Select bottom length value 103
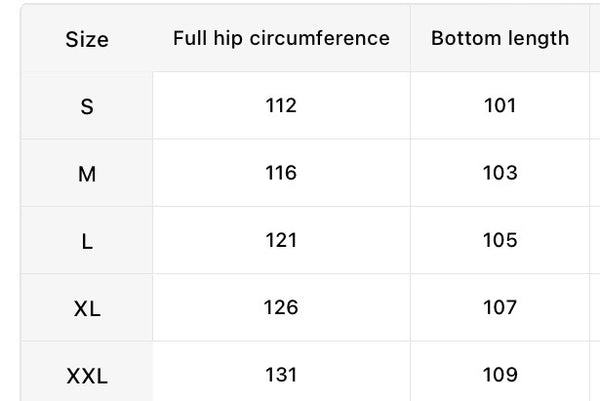 pos(500,173)
